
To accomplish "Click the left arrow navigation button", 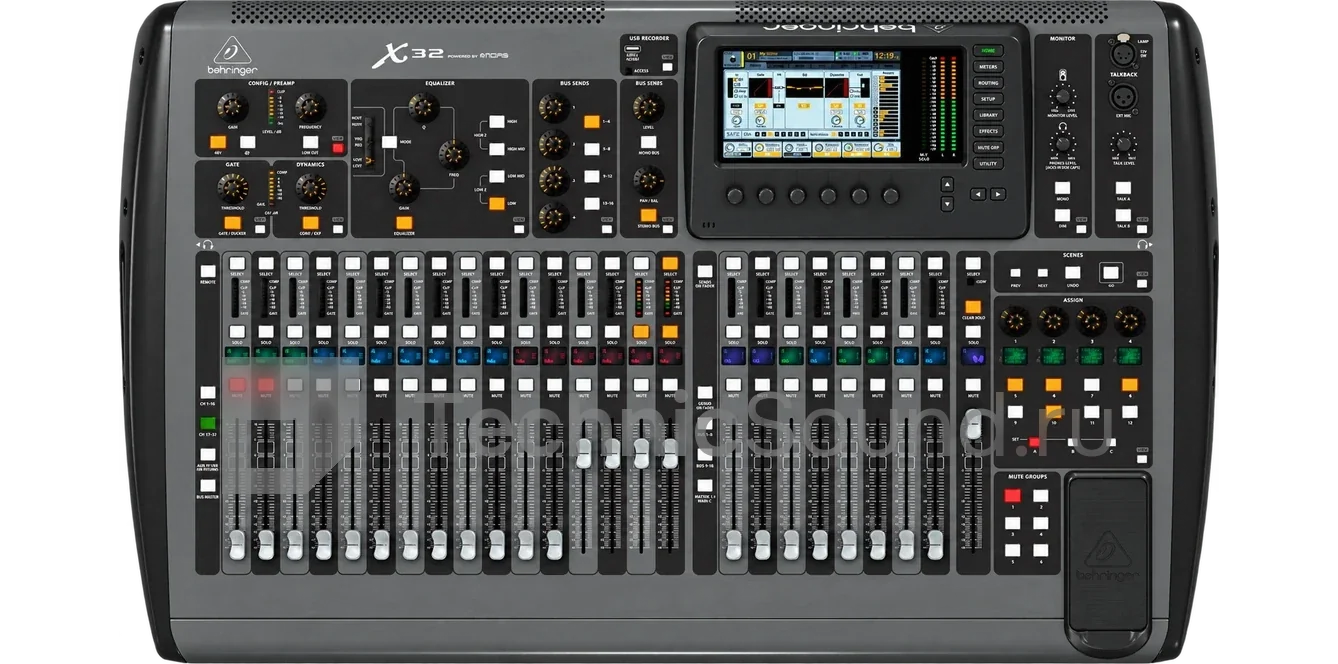I will coord(978,194).
